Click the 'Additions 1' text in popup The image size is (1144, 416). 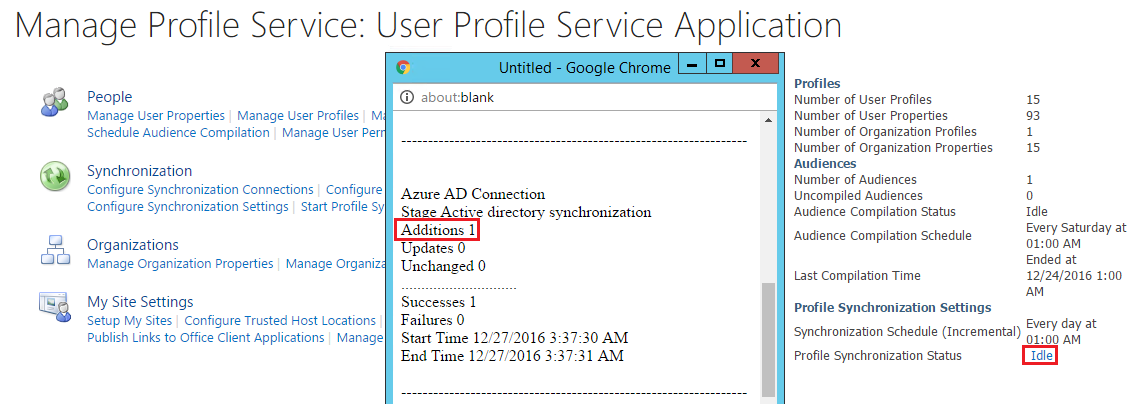[x=438, y=231]
